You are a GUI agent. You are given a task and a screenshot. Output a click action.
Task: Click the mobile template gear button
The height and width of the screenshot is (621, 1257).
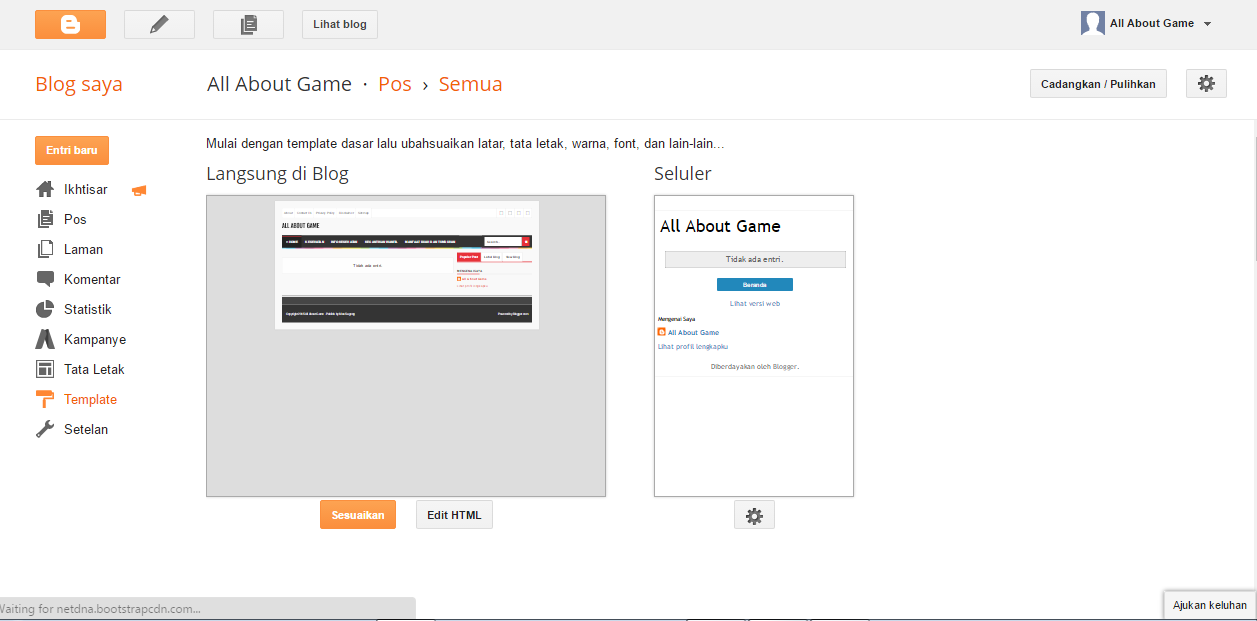click(754, 515)
